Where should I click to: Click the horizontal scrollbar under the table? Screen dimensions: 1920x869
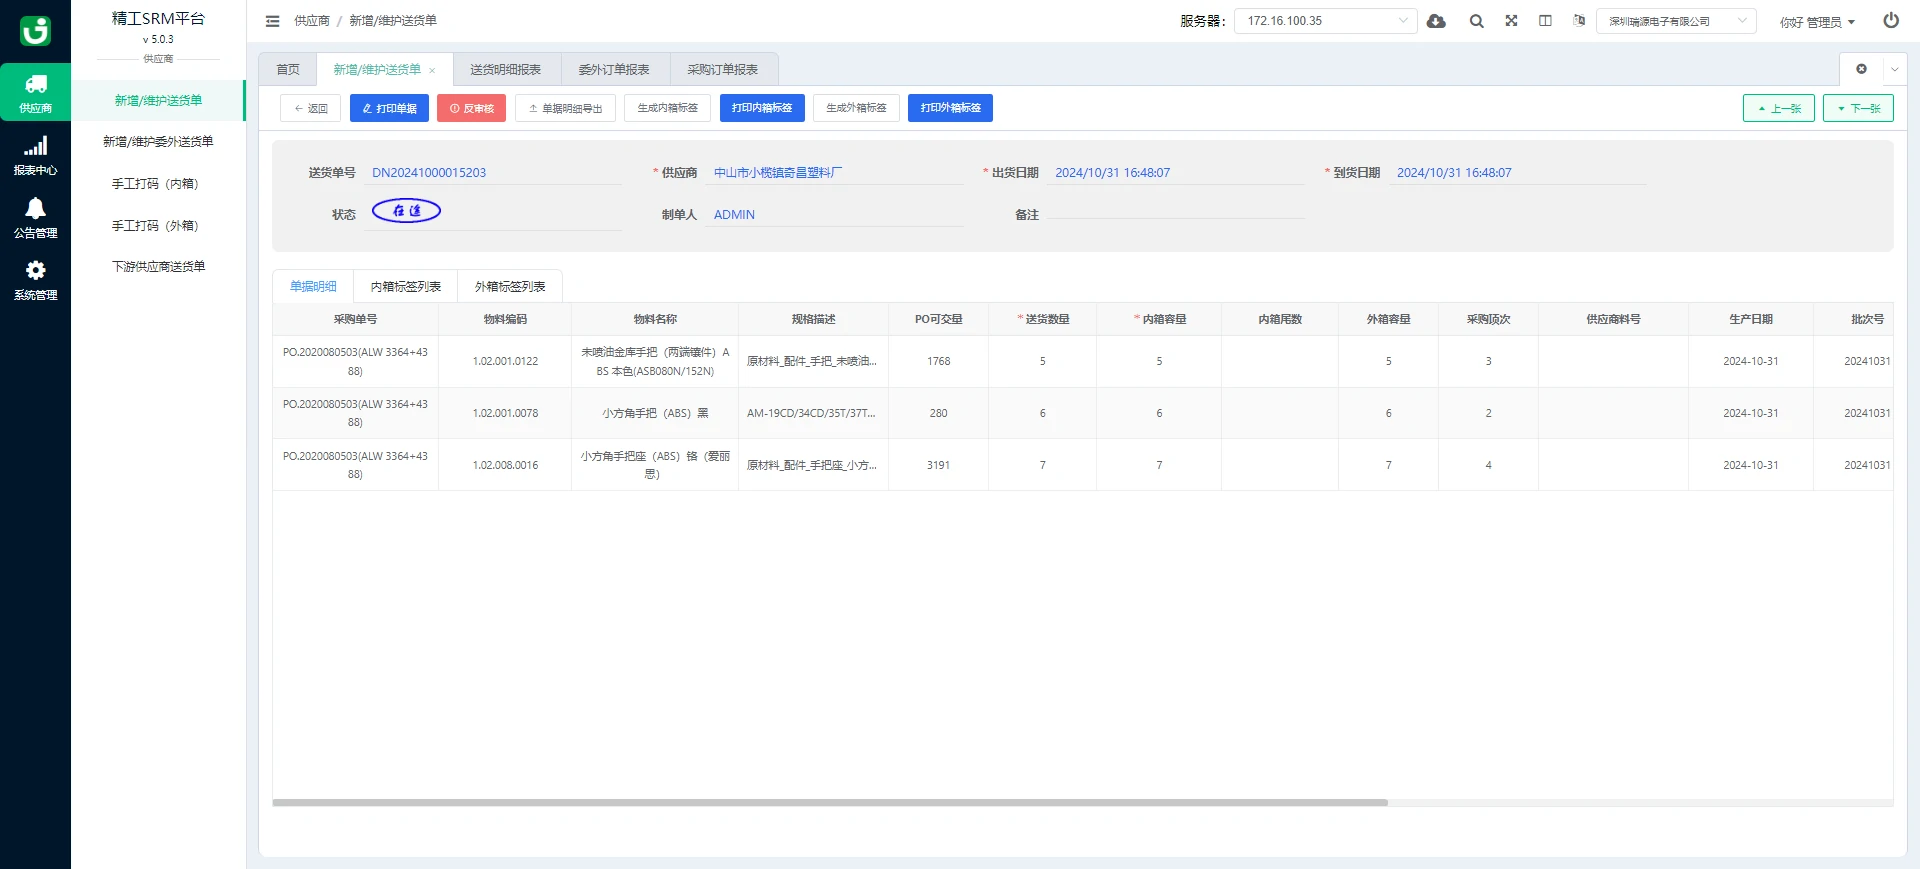pos(829,802)
